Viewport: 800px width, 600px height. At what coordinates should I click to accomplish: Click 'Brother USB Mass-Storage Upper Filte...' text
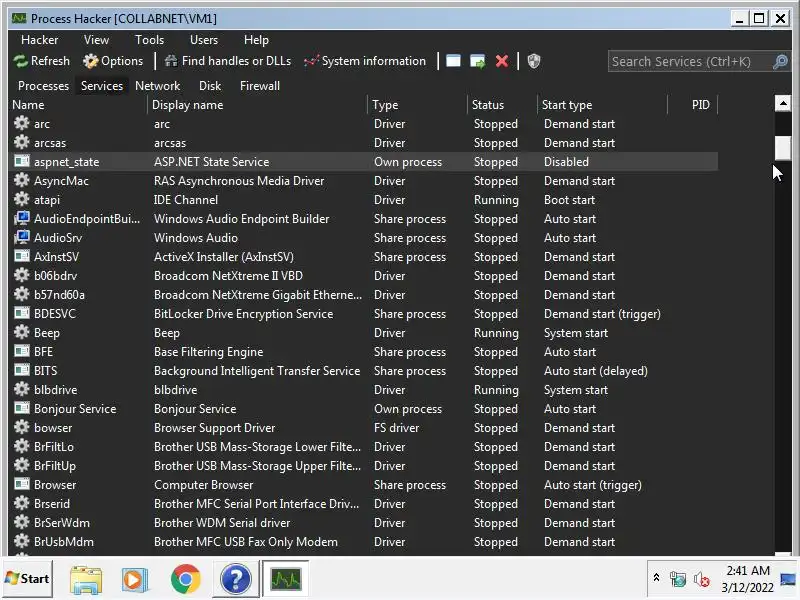tap(257, 466)
